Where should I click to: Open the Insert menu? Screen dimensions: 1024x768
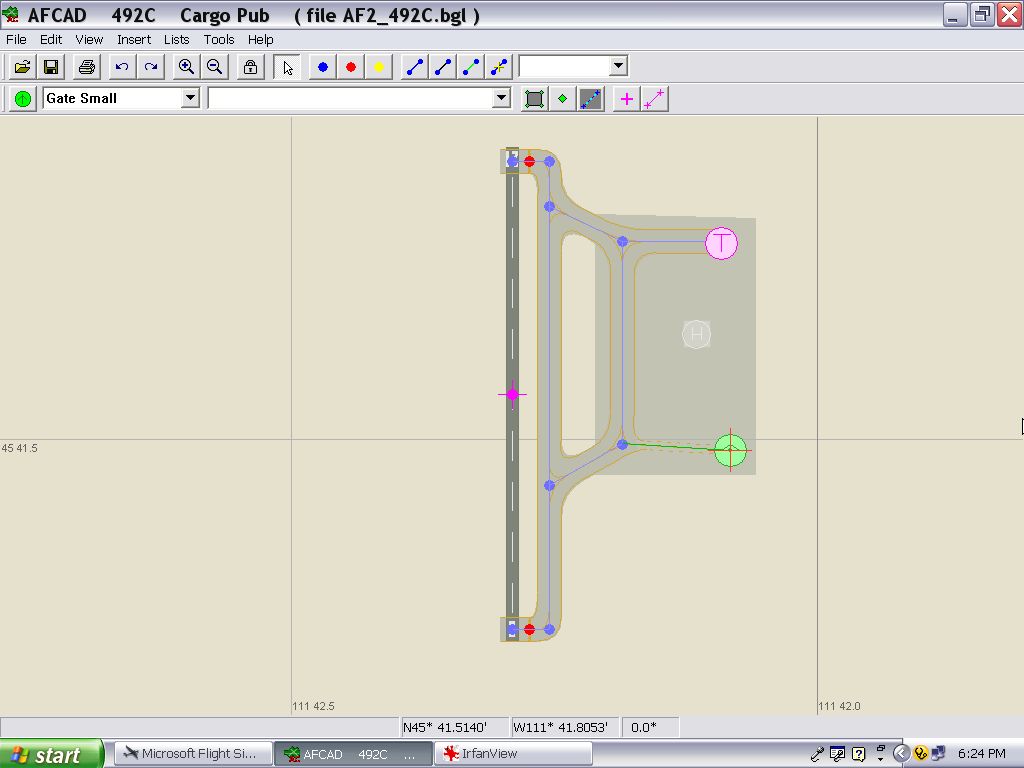pos(134,39)
